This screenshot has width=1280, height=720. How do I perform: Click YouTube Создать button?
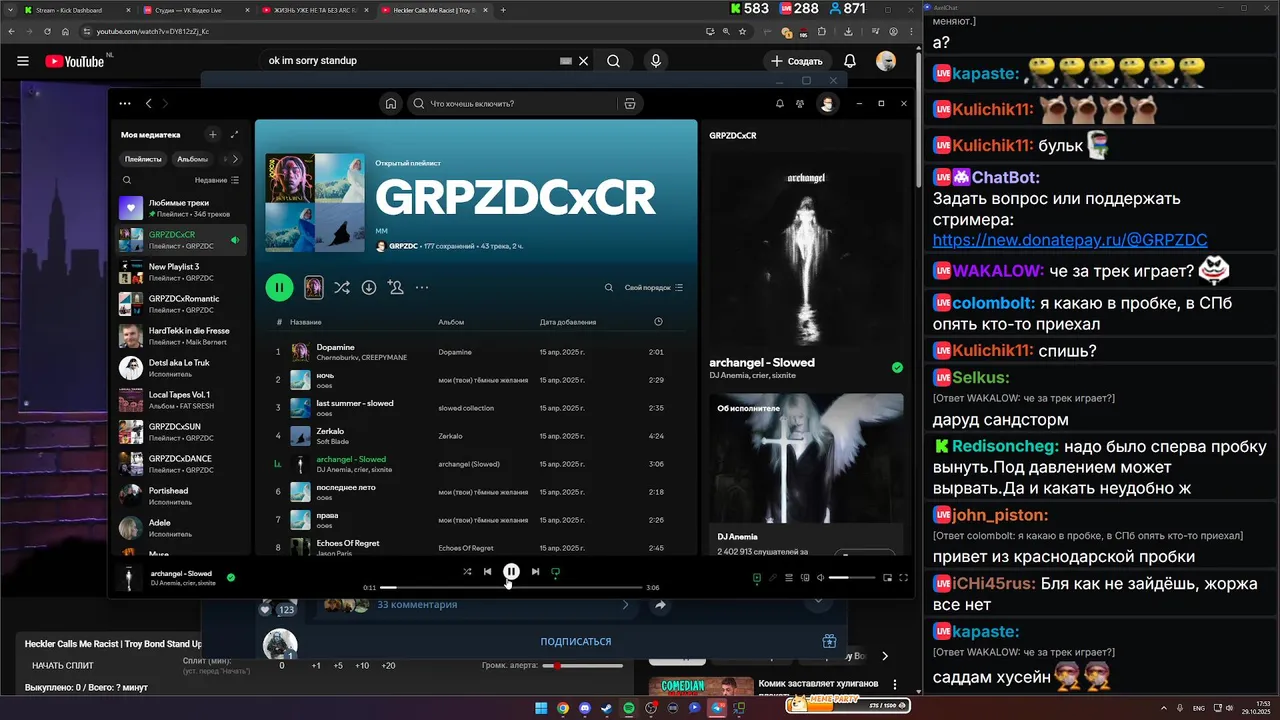pyautogui.click(x=797, y=61)
